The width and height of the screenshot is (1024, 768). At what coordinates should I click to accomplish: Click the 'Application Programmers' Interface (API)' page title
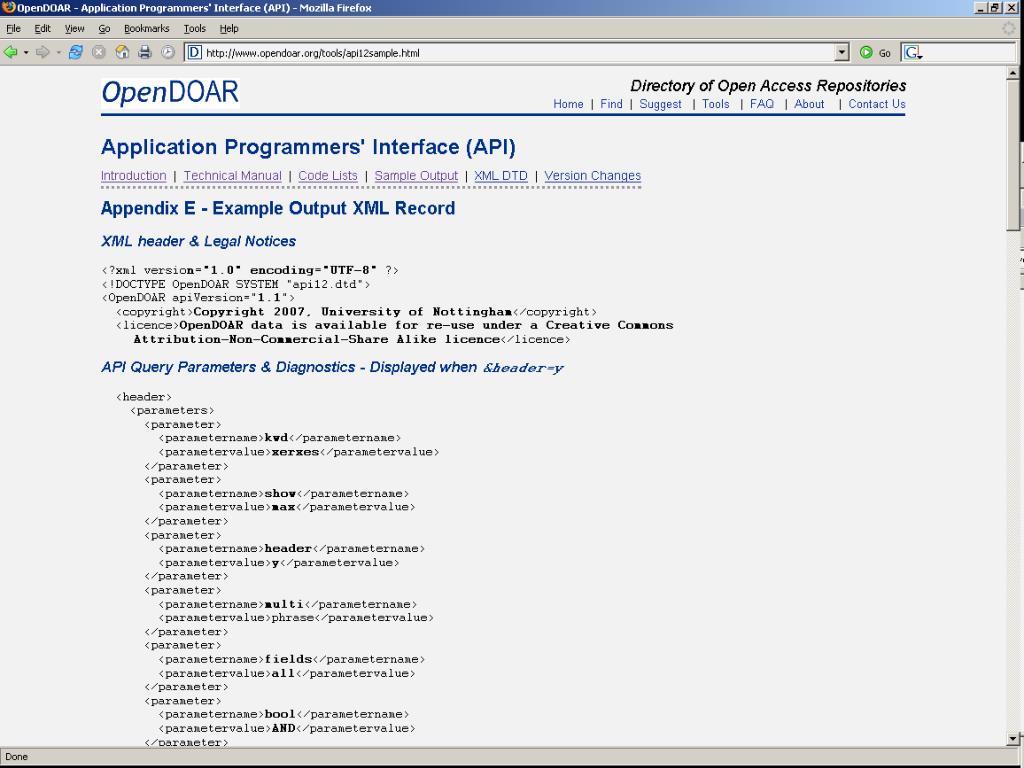coord(308,148)
